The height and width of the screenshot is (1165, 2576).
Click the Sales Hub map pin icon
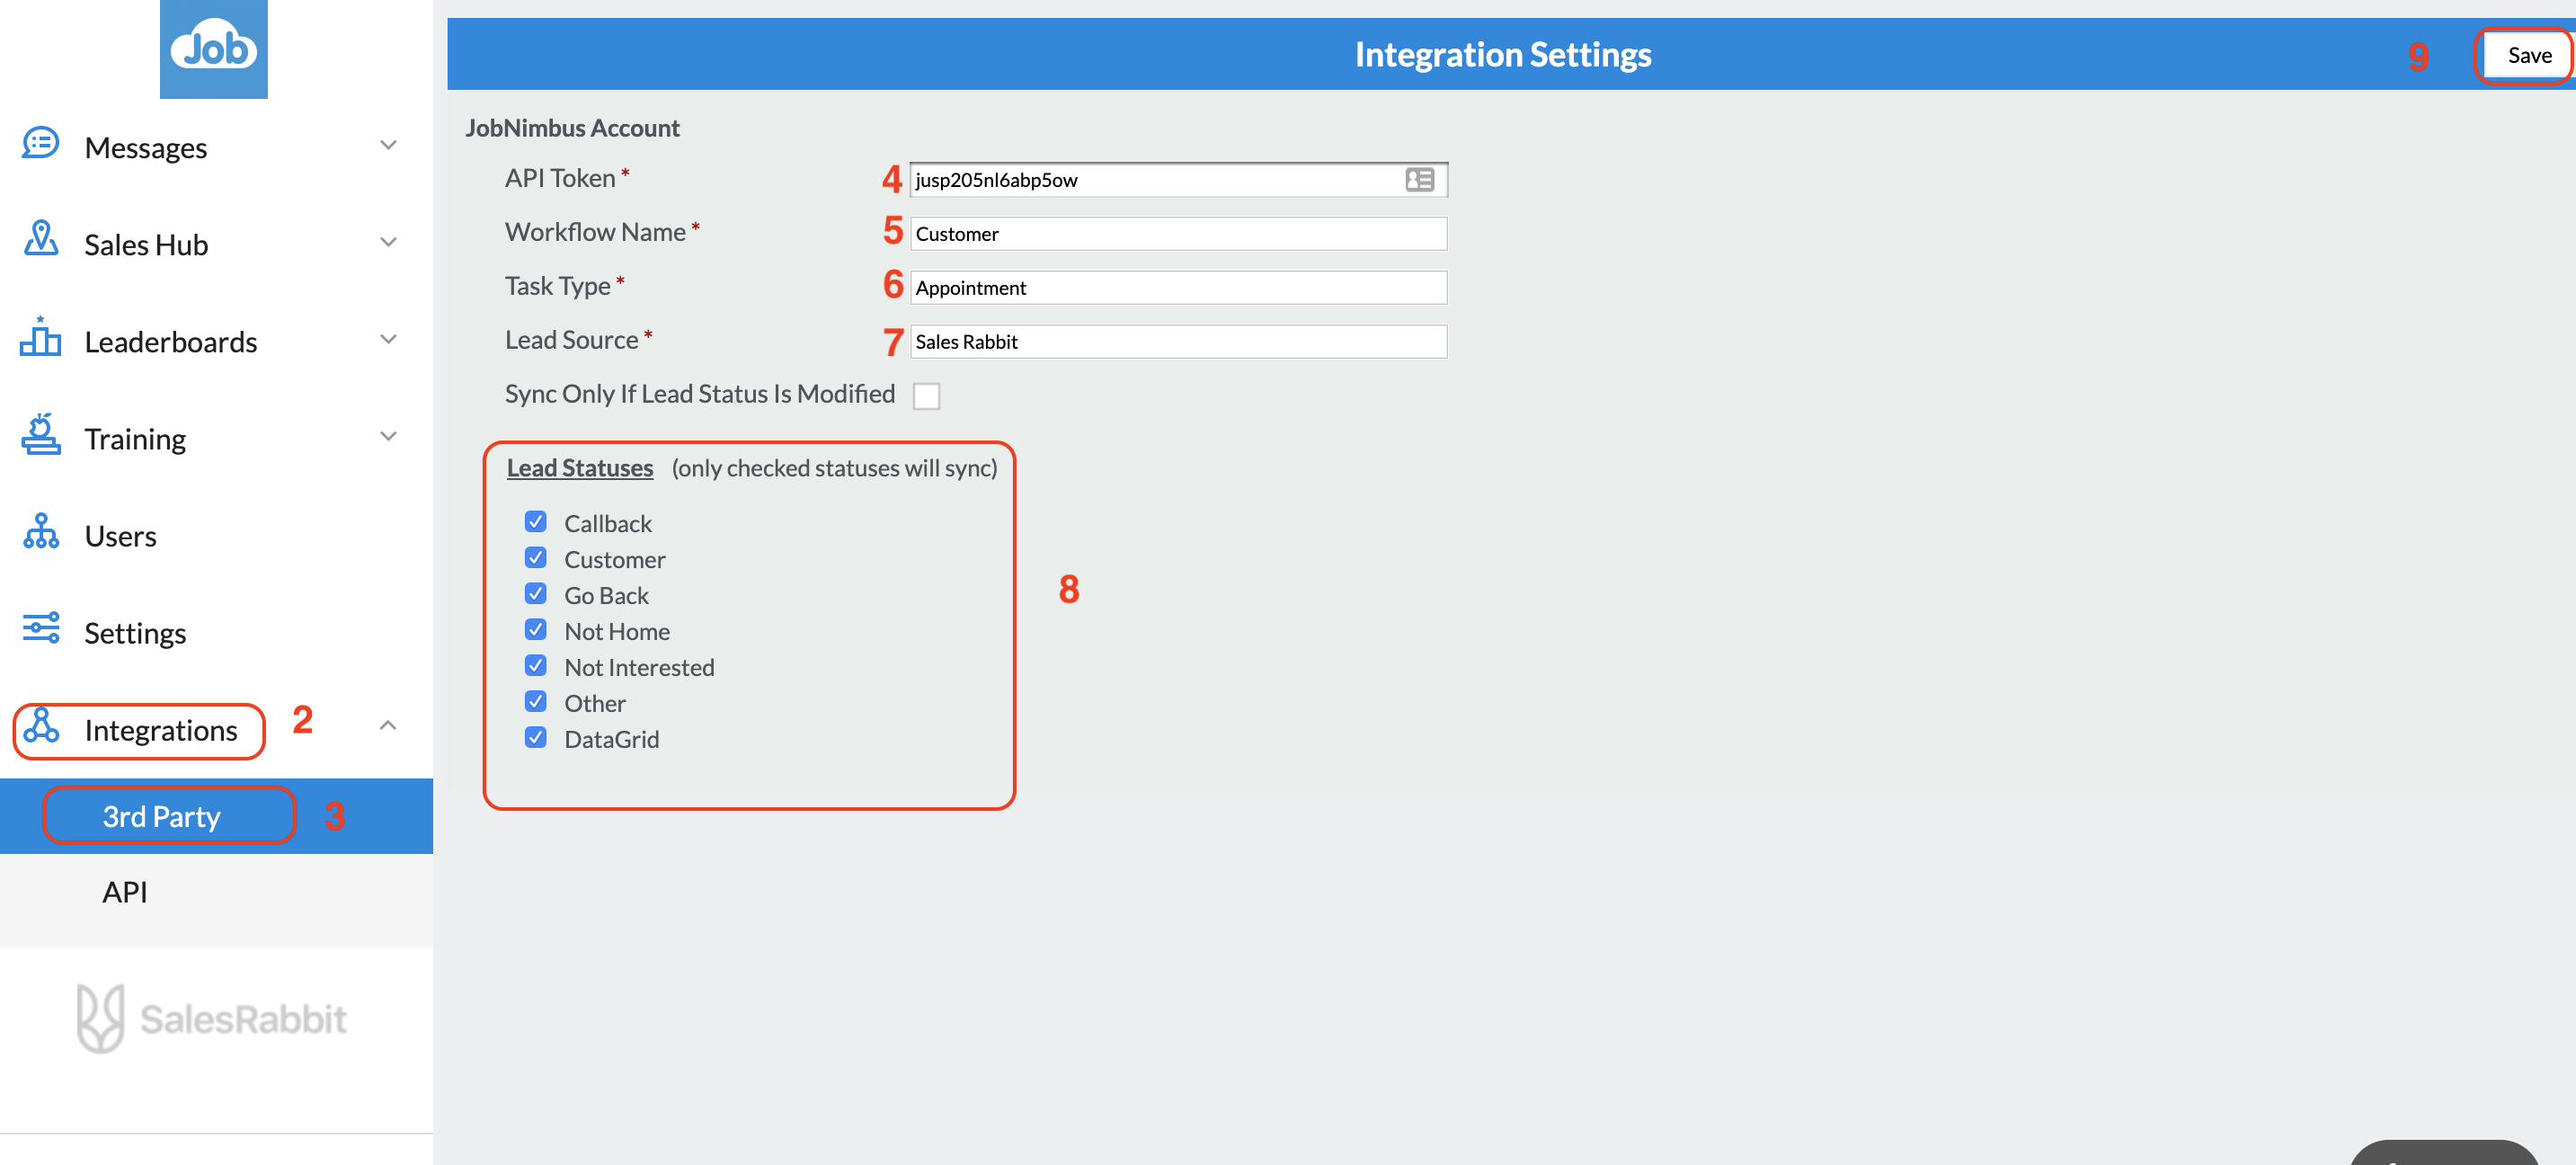pyautogui.click(x=41, y=239)
